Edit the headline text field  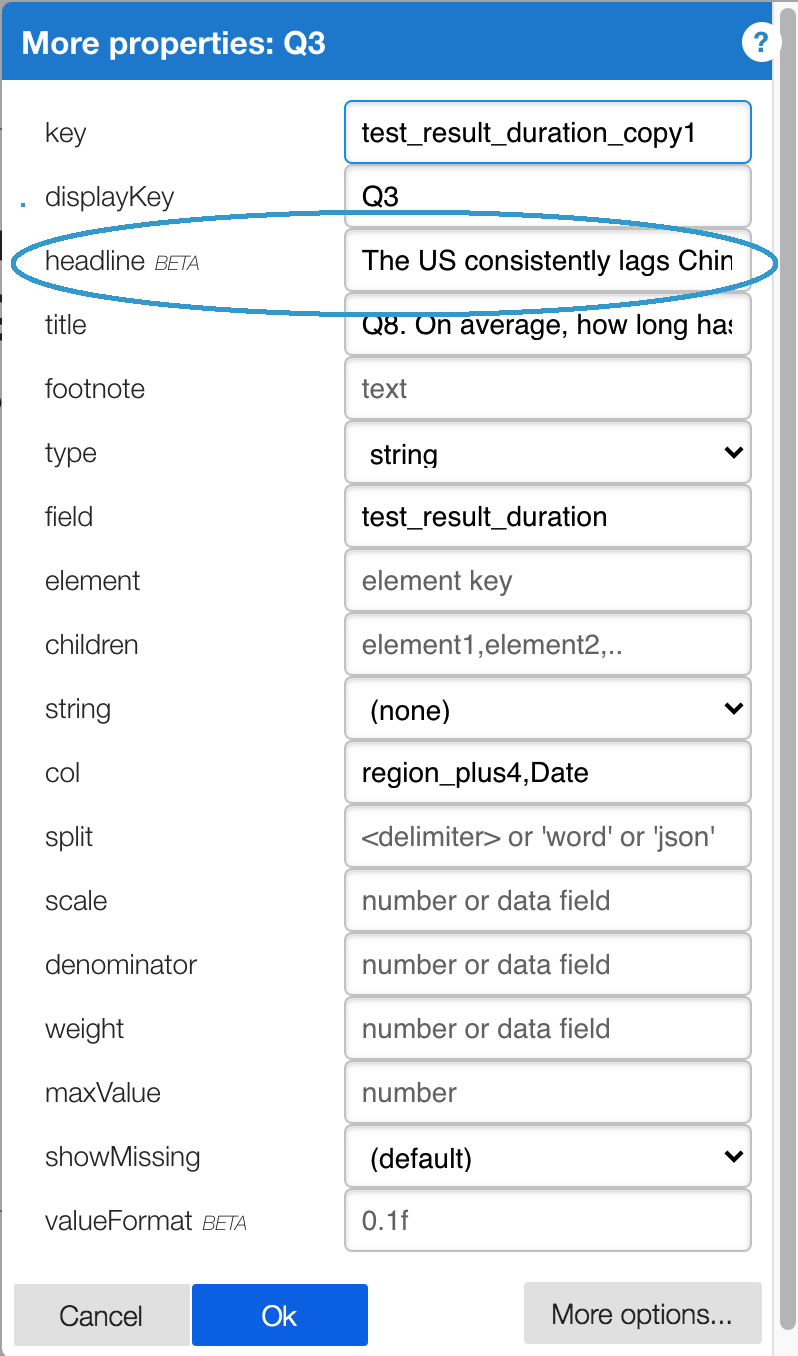coord(547,260)
